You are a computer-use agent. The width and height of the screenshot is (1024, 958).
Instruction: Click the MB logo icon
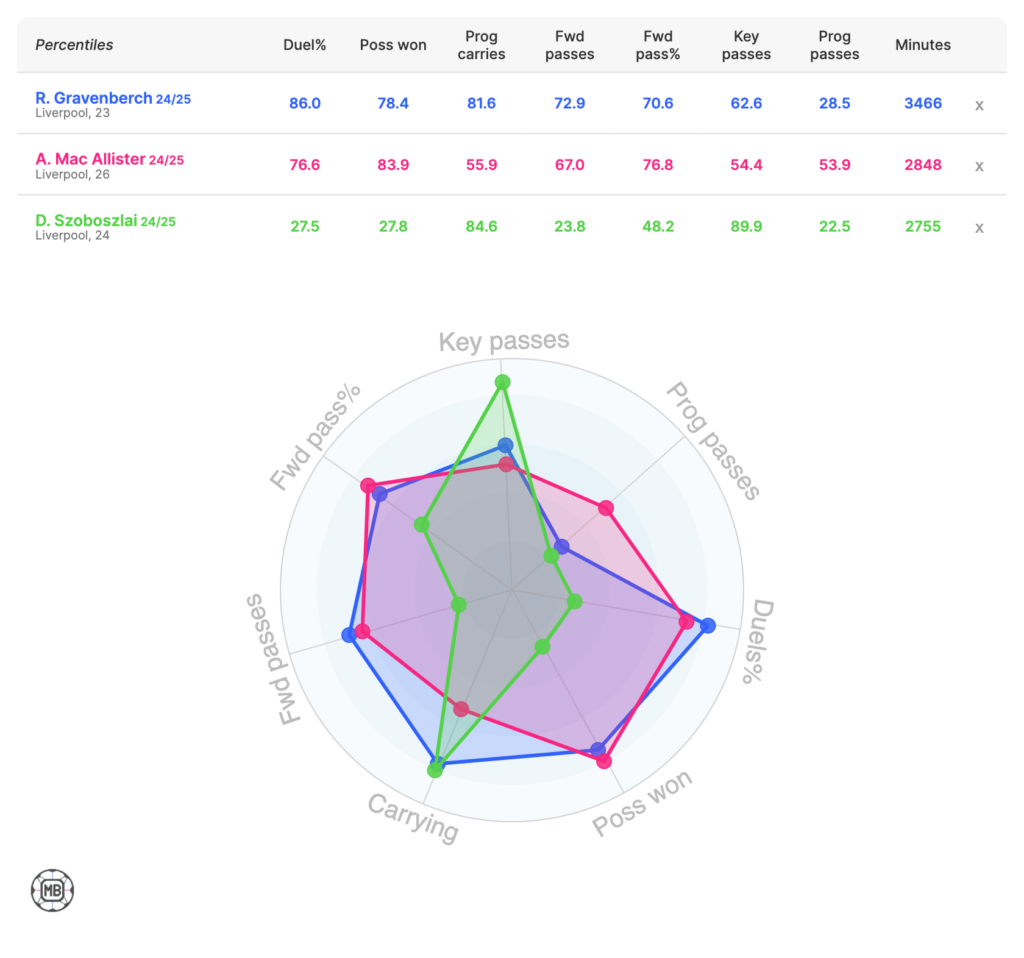tap(52, 889)
